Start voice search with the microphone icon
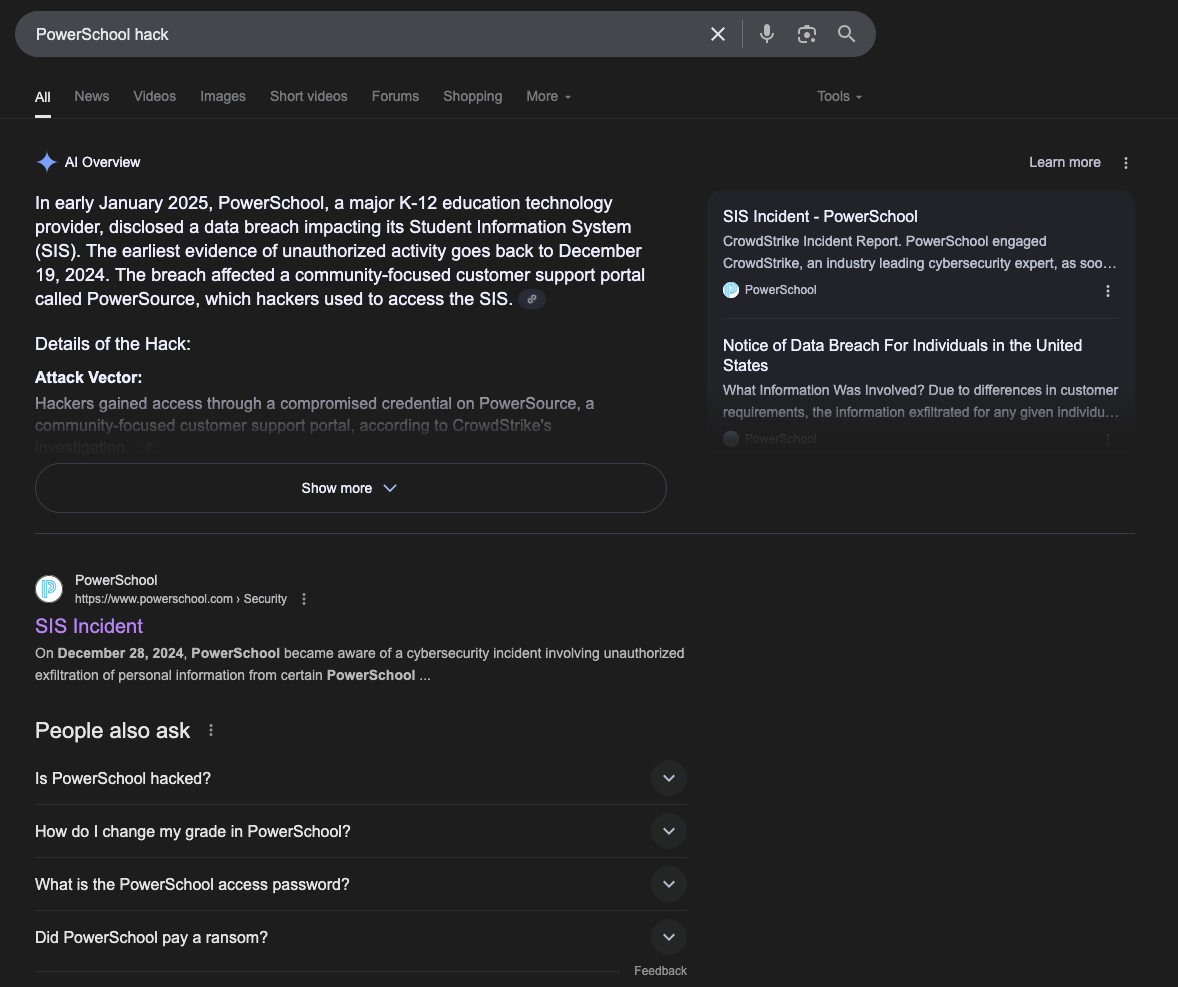 [x=766, y=35]
